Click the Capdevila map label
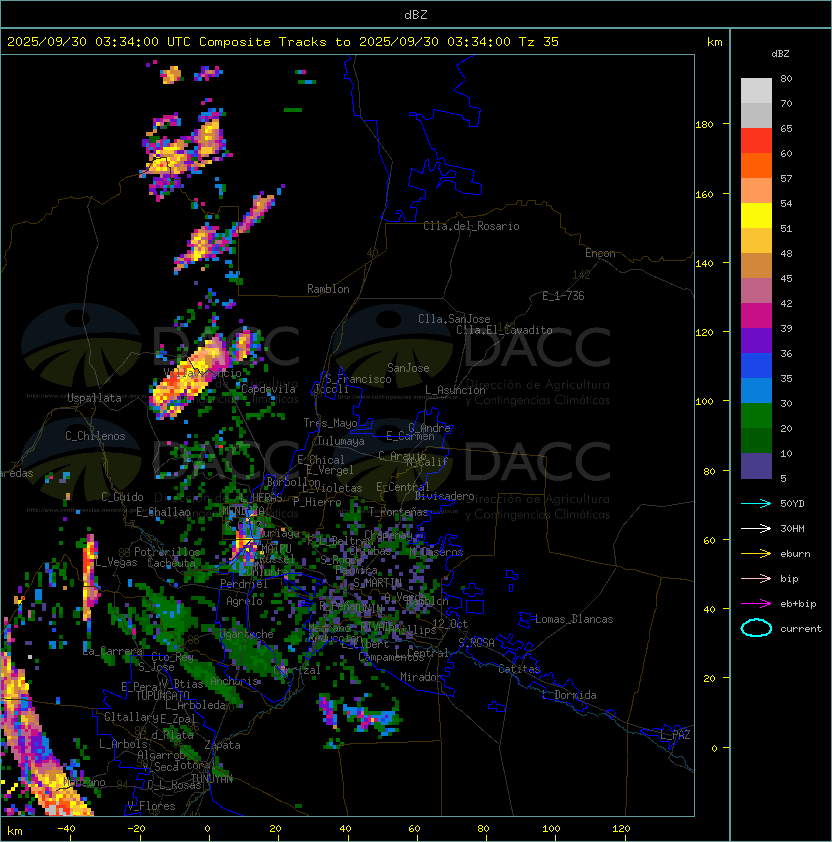The height and width of the screenshot is (842, 832). pyautogui.click(x=268, y=389)
